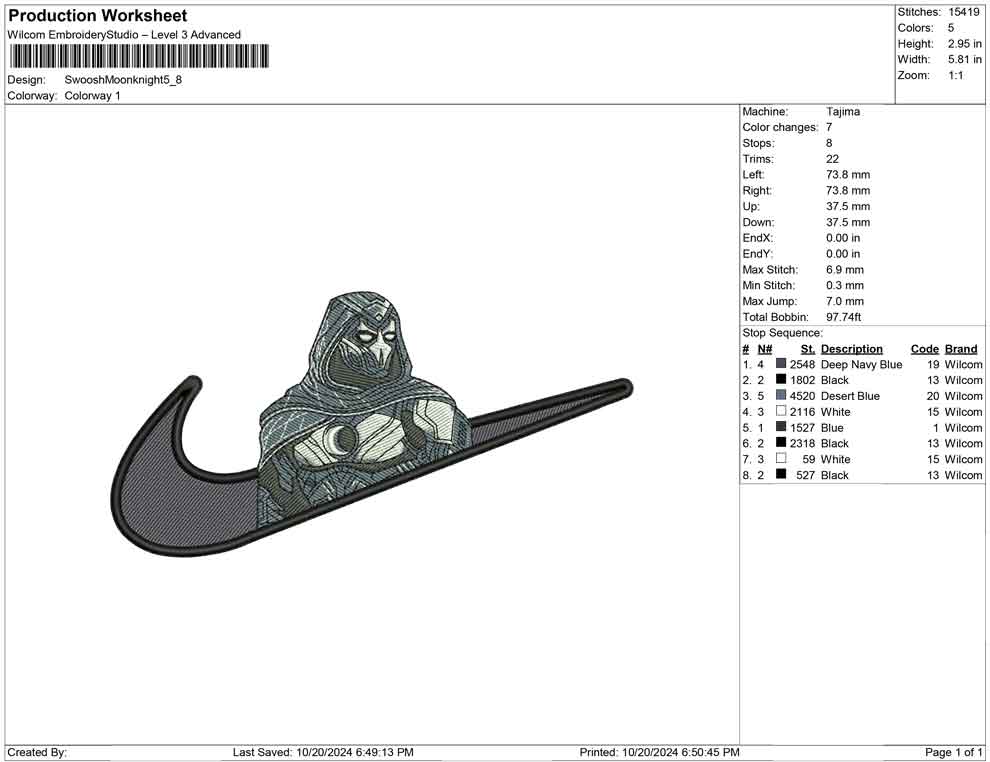Pick the Desert Blue swatch in stop 3
990x762 pixels.
pyautogui.click(x=781, y=395)
